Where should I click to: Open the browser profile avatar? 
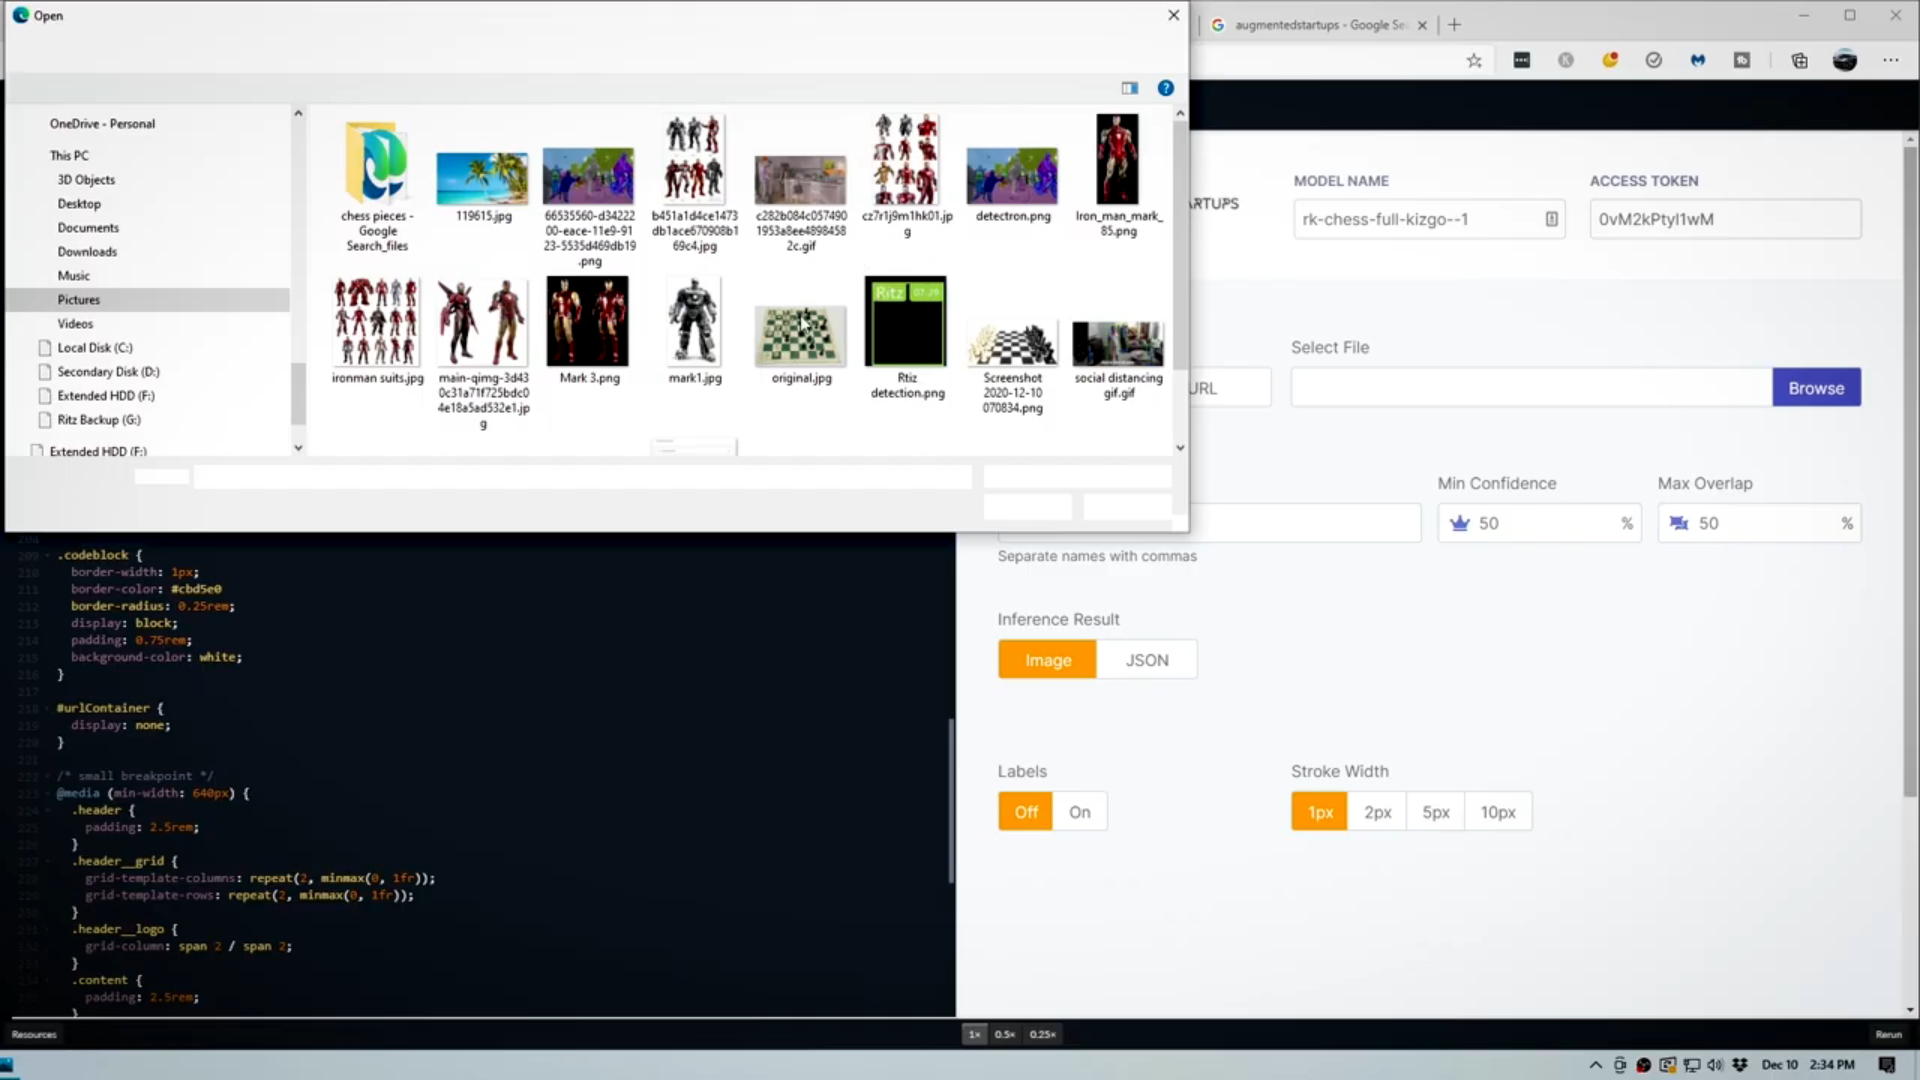tap(1845, 60)
